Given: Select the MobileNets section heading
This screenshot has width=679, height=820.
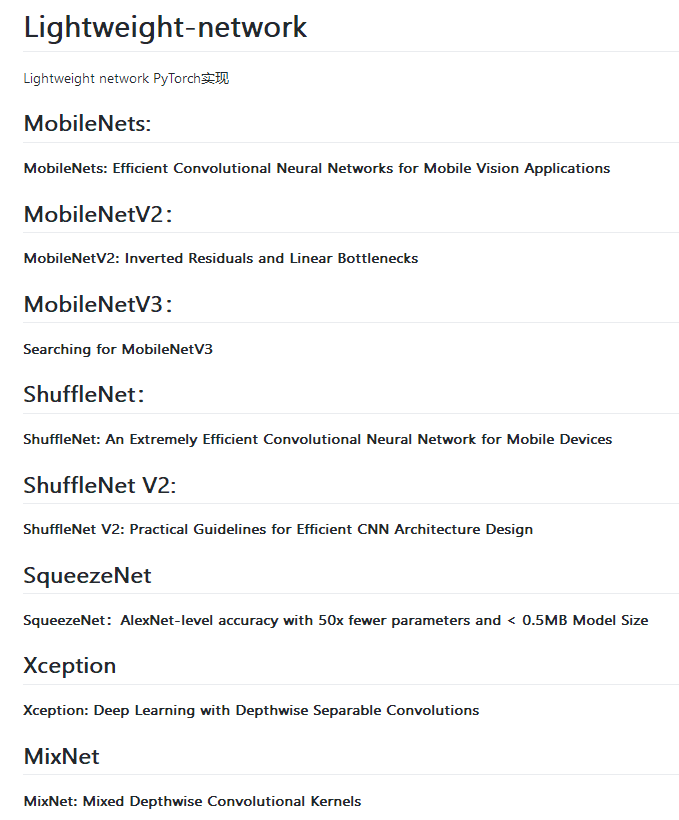Looking at the screenshot, I should [x=87, y=123].
